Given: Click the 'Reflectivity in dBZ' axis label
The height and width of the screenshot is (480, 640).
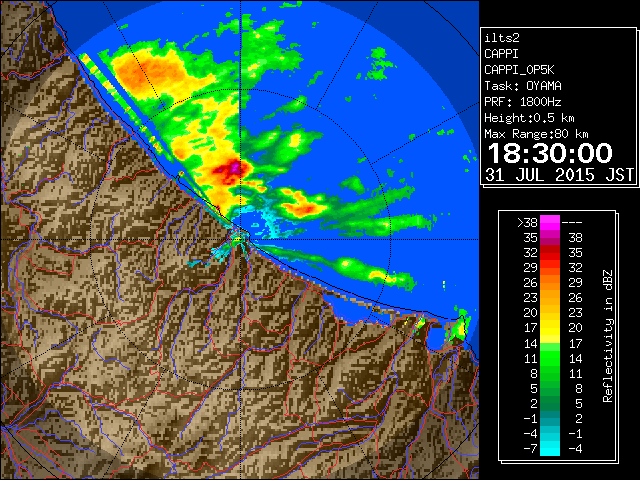Looking at the screenshot, I should click(607, 336).
